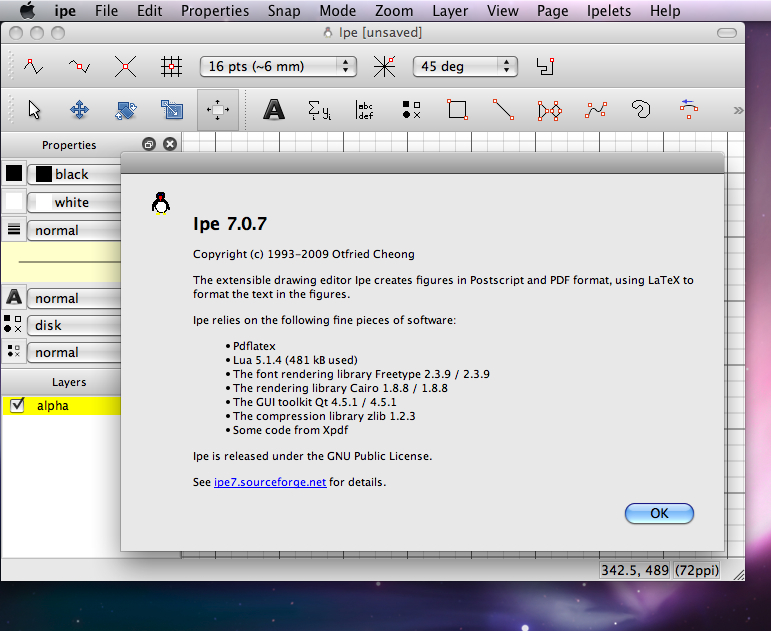Viewport: 771px width, 631px height.
Task: Click mark size icon in Properties
Action: [x=14, y=351]
